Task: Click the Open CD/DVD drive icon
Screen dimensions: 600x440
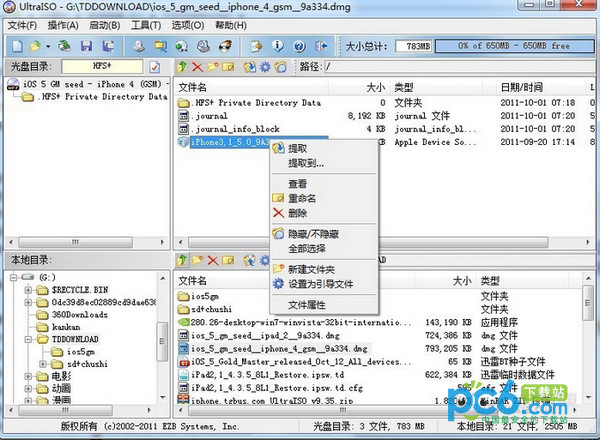Action: [x=64, y=46]
